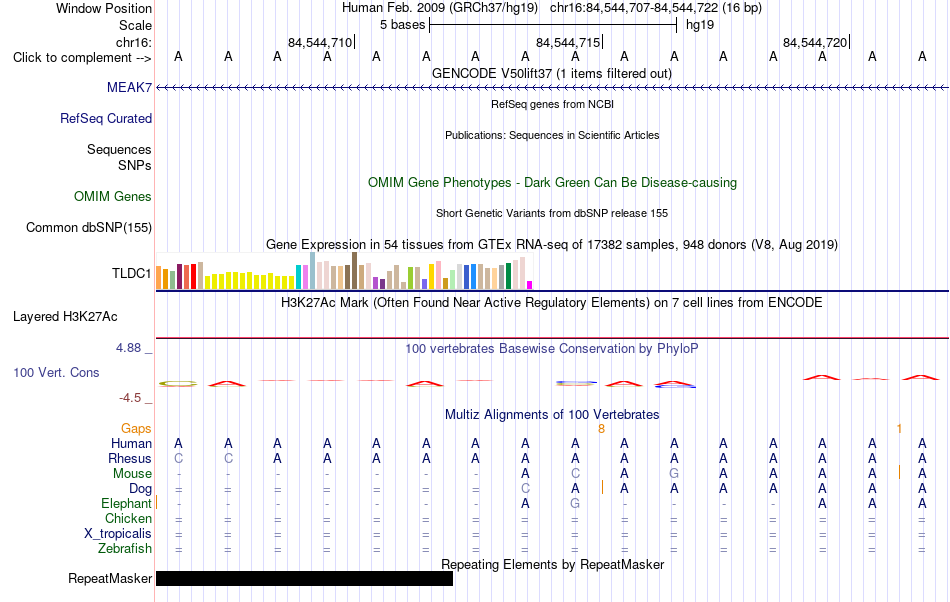Viewport: 950px width, 602px height.
Task: Click the GENCODE V50lift37 track title
Action: (551, 73)
